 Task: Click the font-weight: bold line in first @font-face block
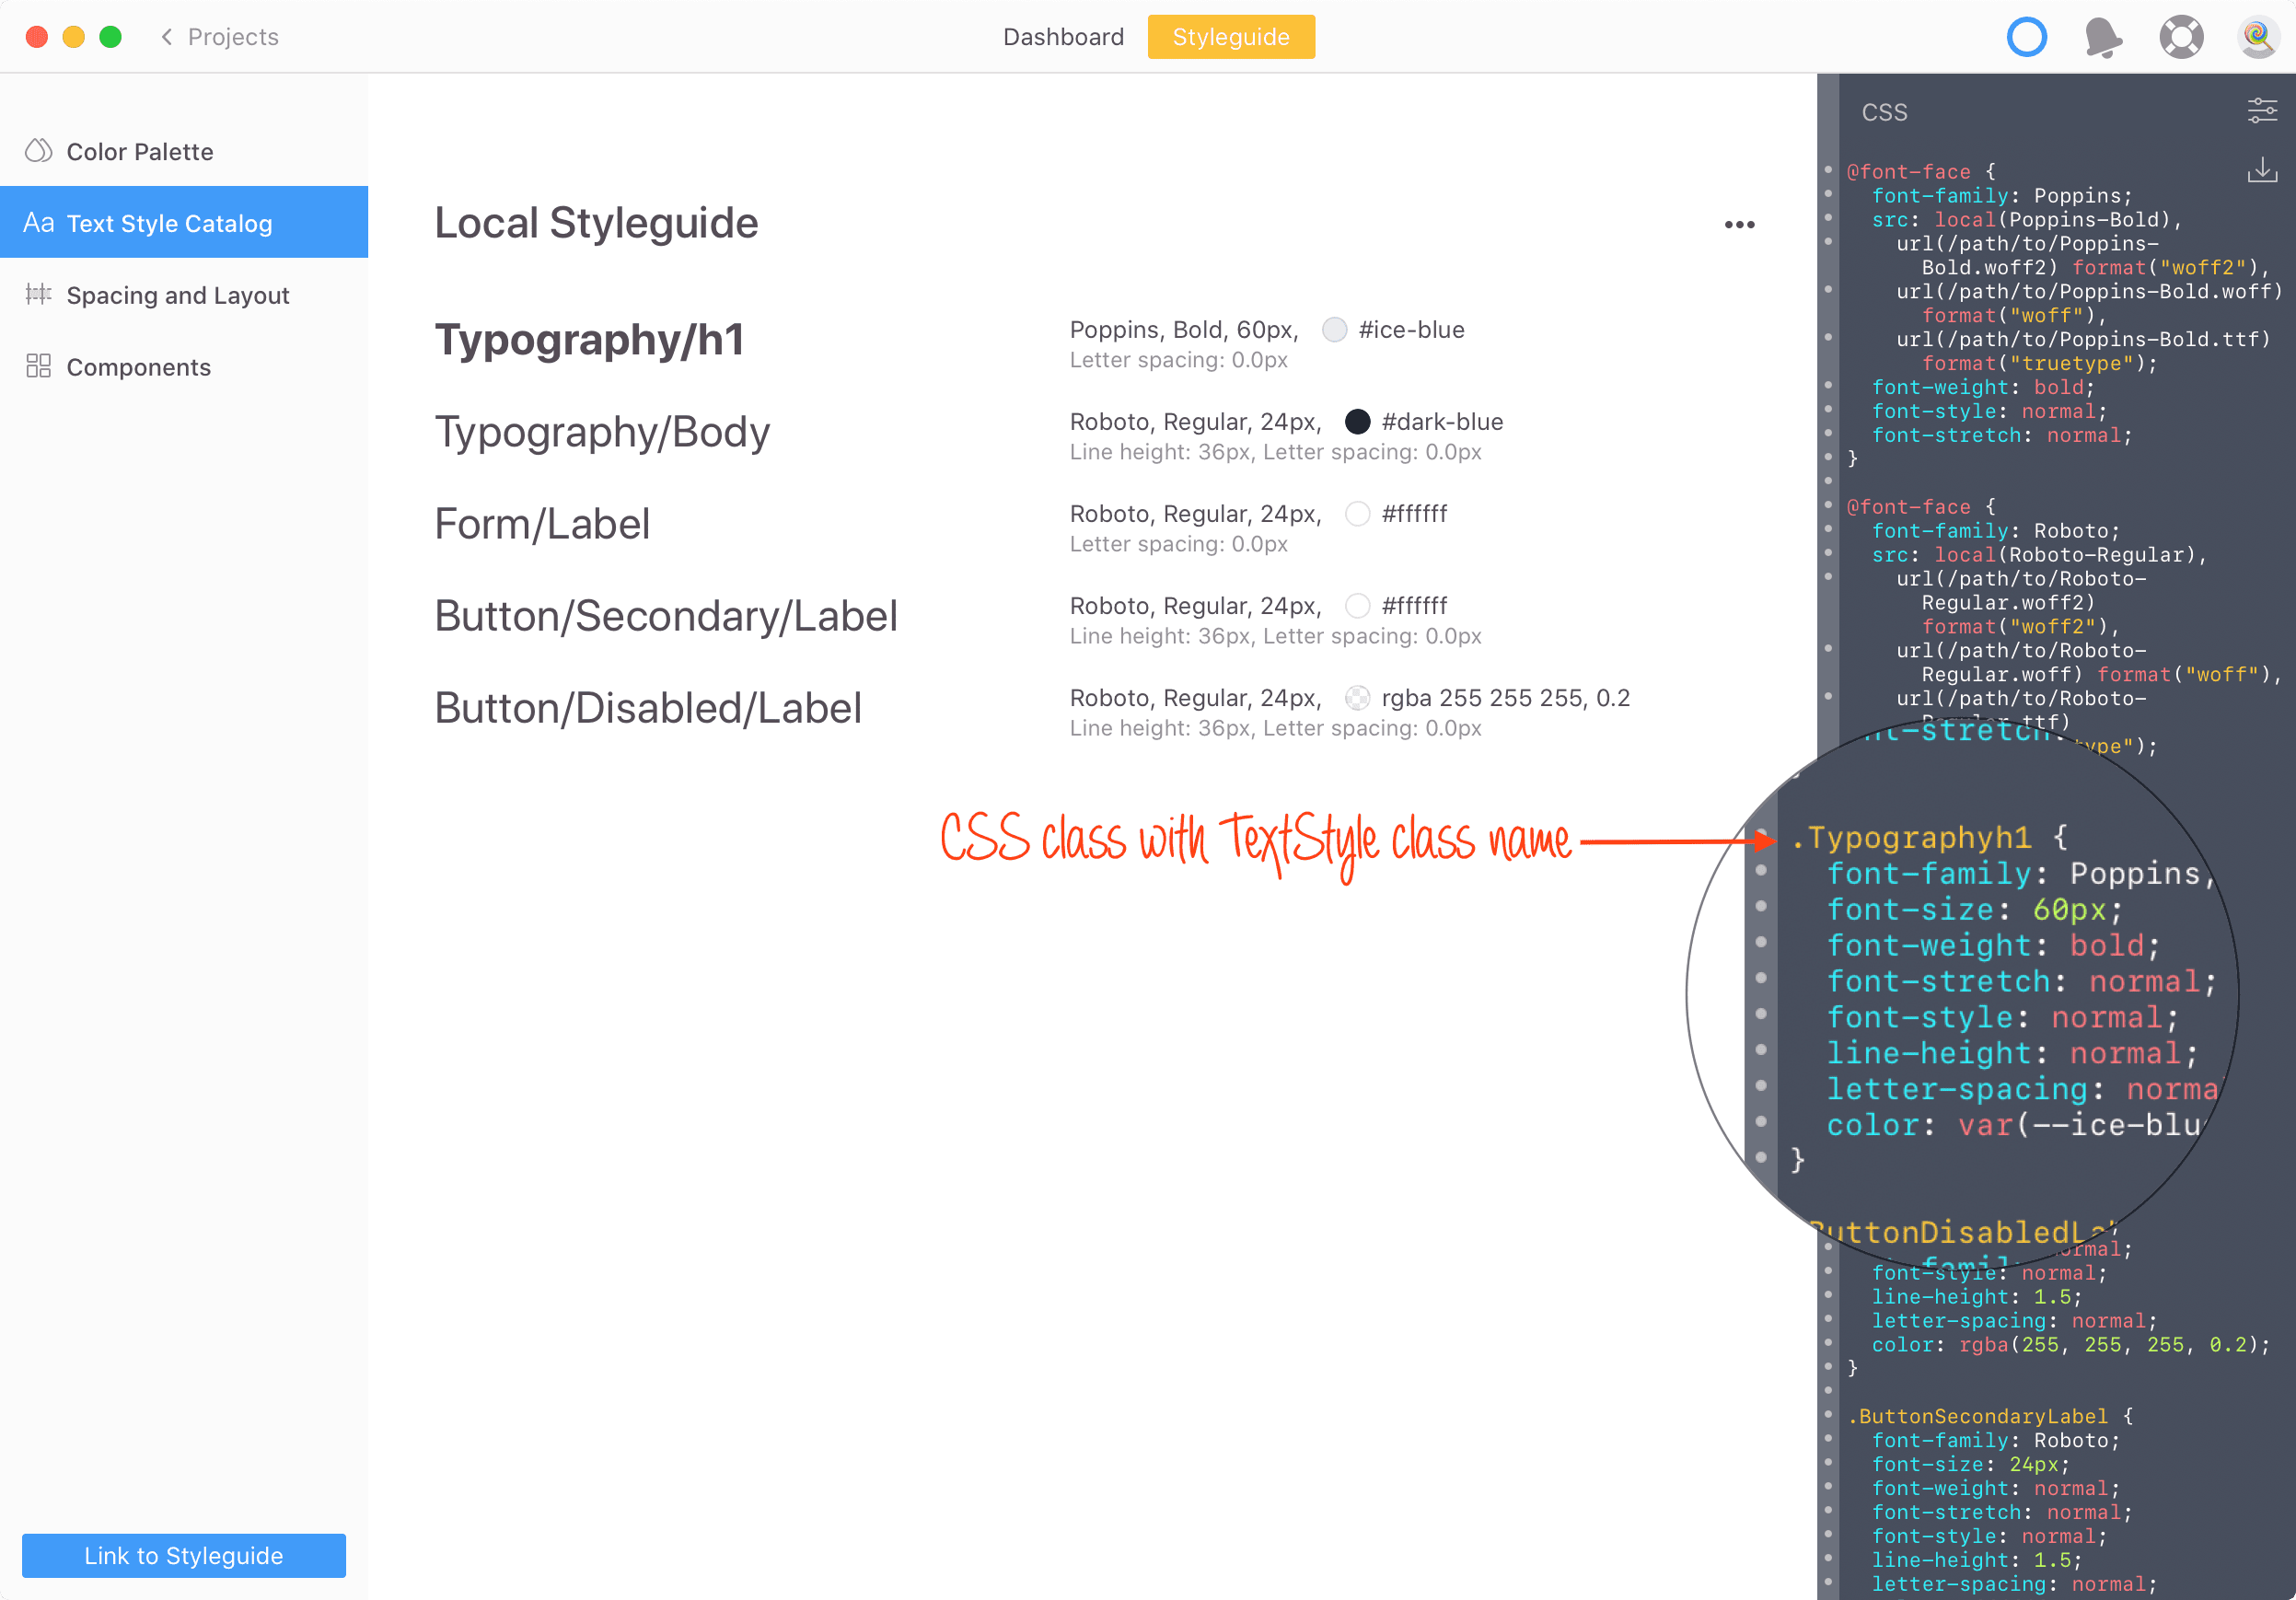click(1983, 387)
